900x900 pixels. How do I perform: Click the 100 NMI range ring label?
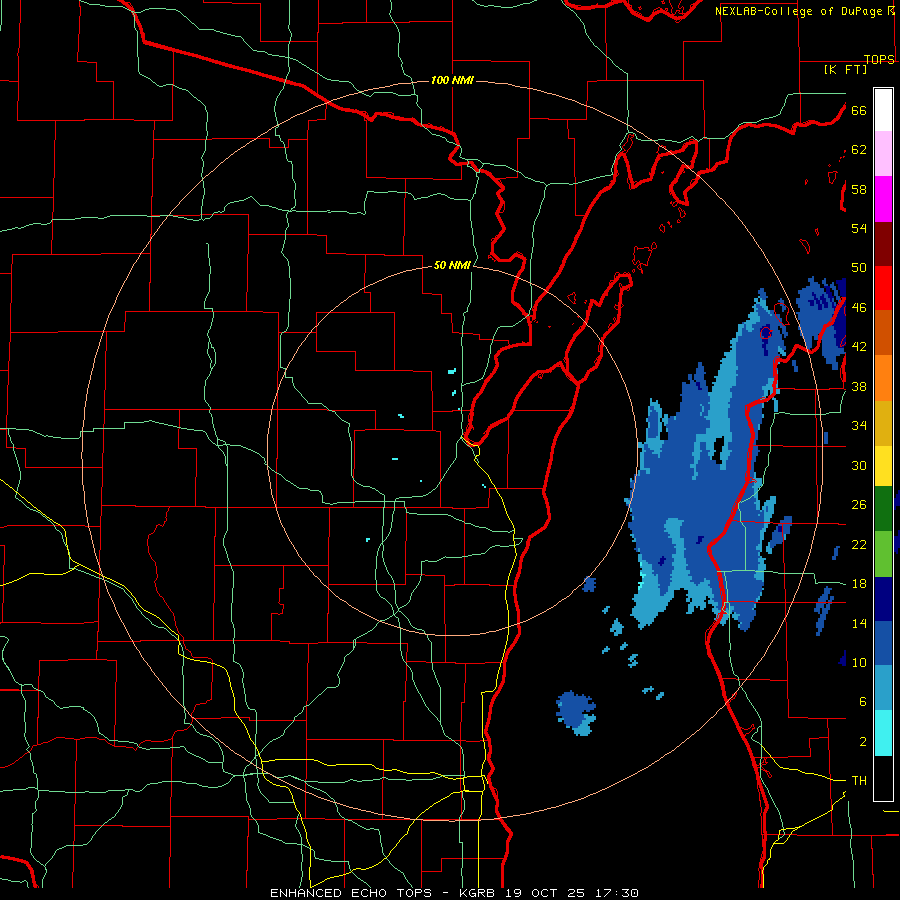[452, 80]
